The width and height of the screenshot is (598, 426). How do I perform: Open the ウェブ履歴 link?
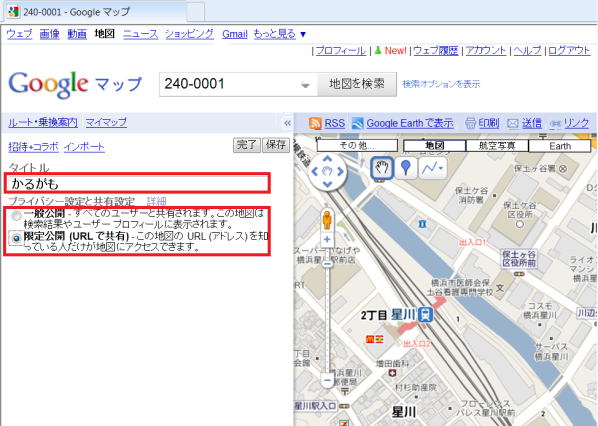436,50
